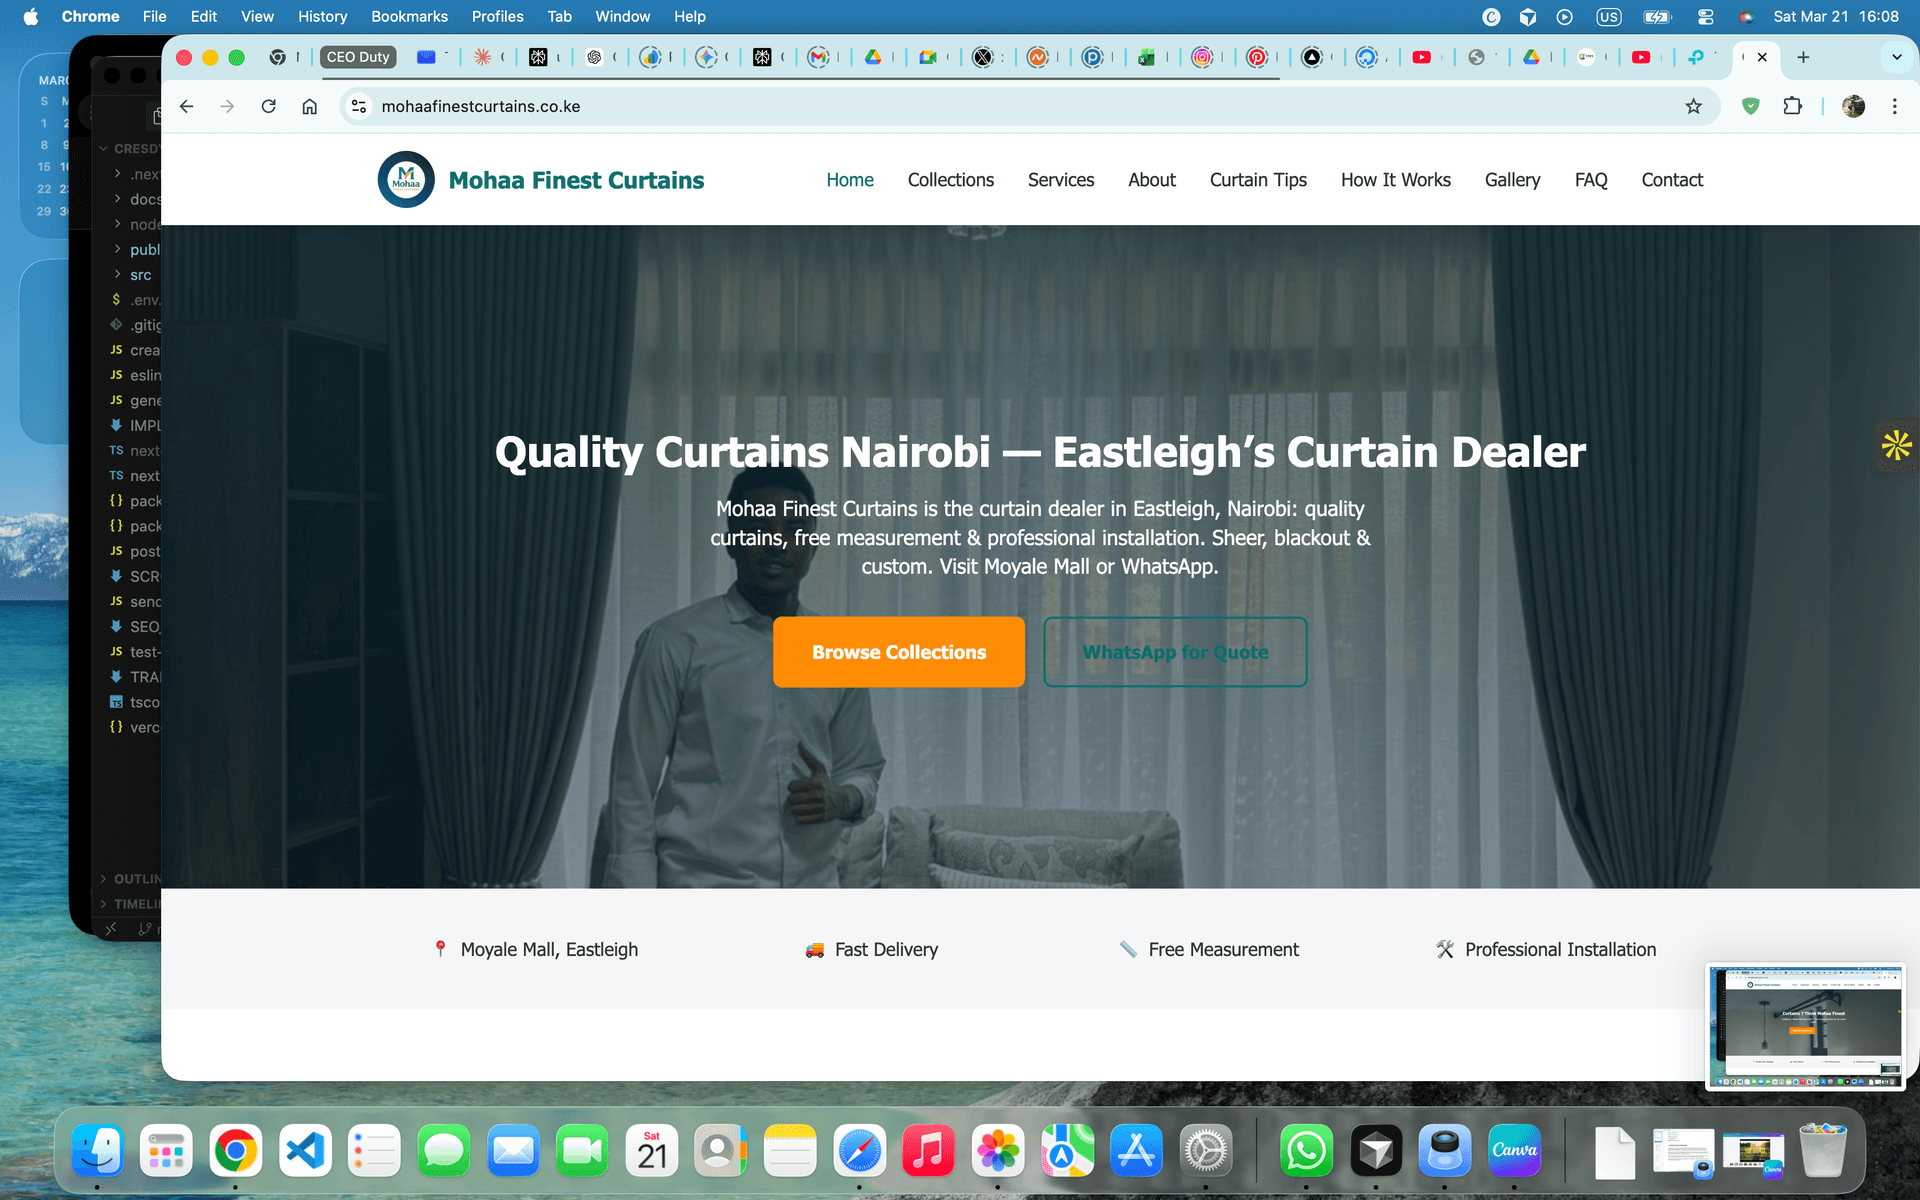Open the verc file in VS Code
1920x1200 pixels.
(x=134, y=727)
